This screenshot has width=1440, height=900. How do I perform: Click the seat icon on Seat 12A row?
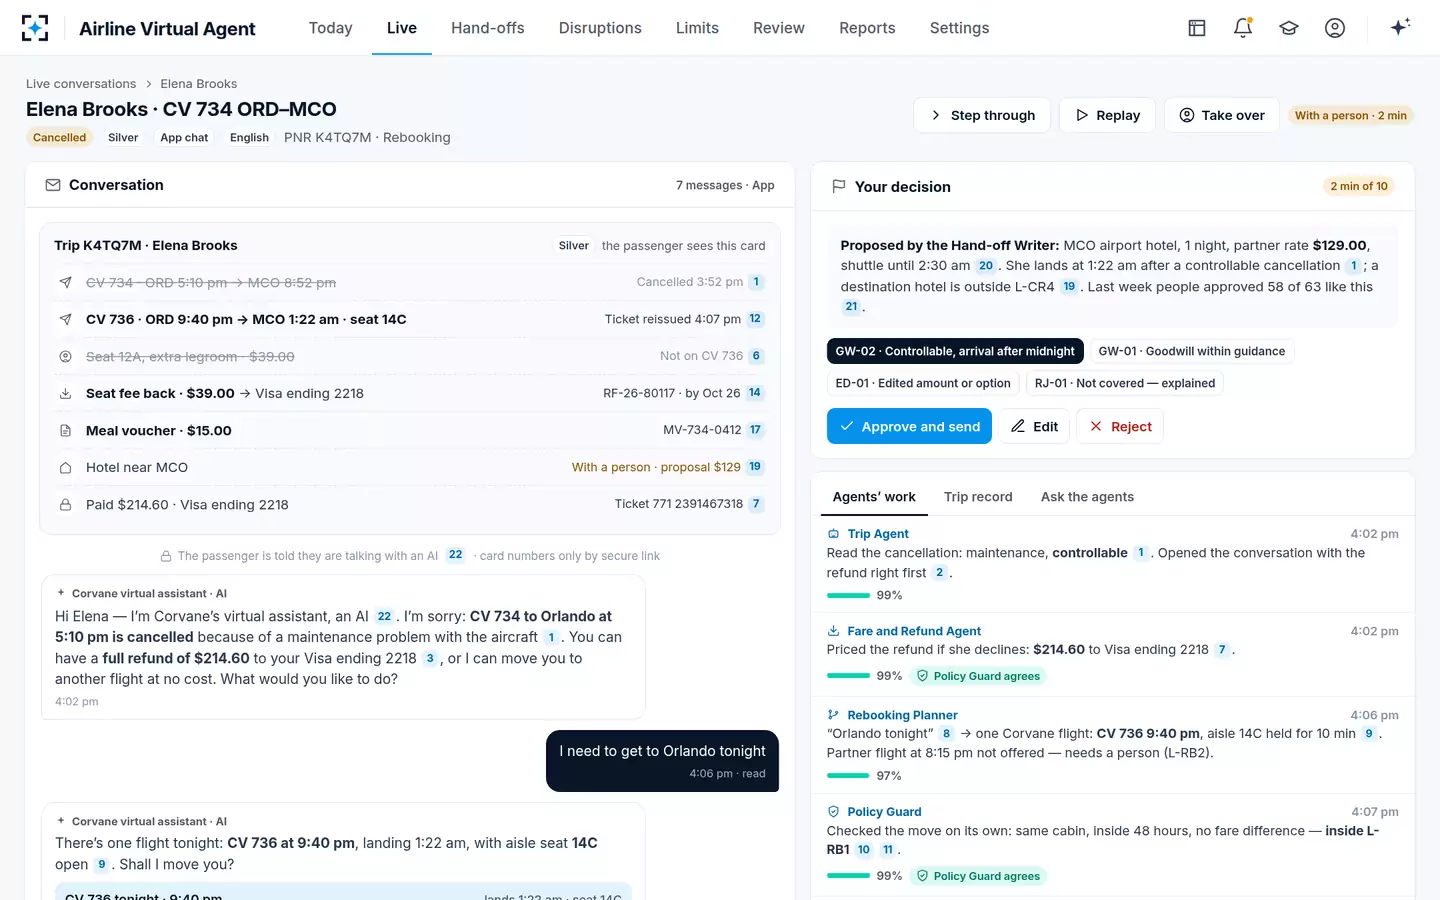click(x=65, y=356)
